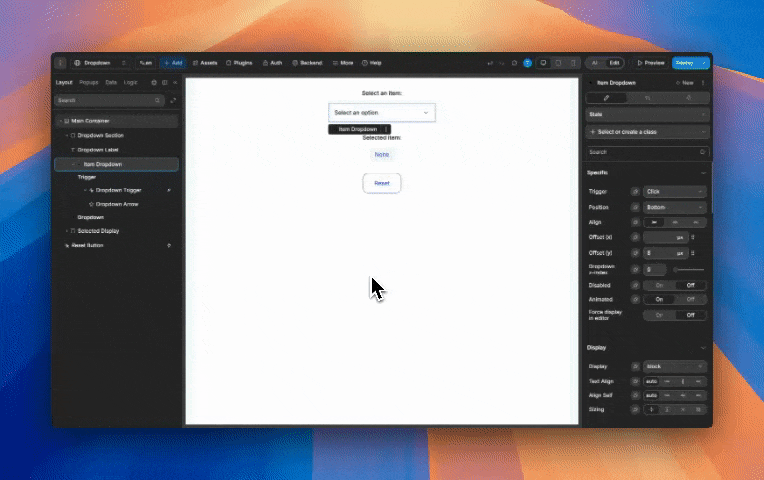The height and width of the screenshot is (480, 764).
Task: Open the page selector named Dropdown
Action: click(100, 63)
